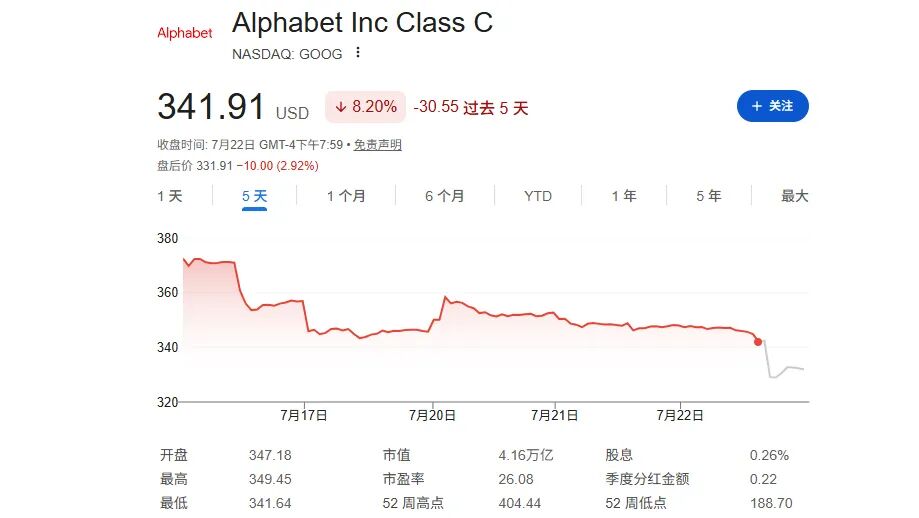The height and width of the screenshot is (518, 919).
Task: Select the 1 年 range tab
Action: [624, 196]
